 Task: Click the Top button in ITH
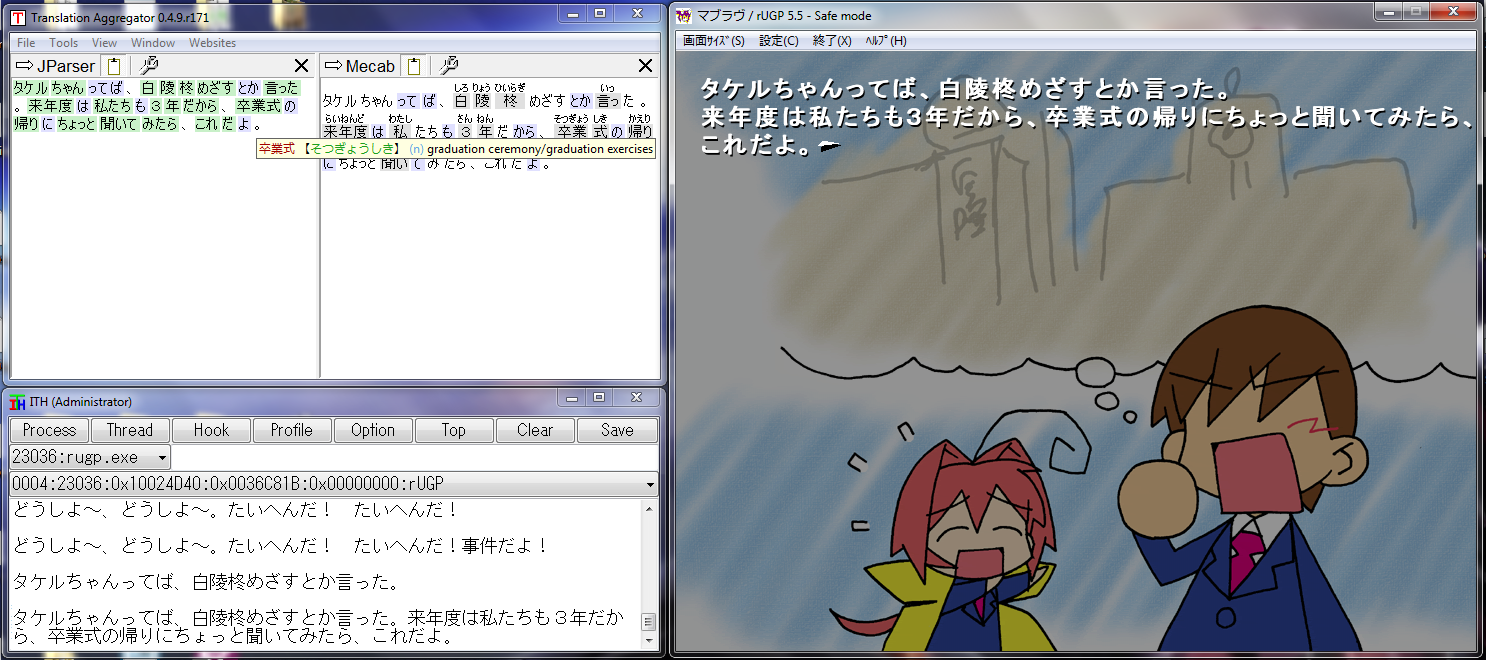coord(454,430)
